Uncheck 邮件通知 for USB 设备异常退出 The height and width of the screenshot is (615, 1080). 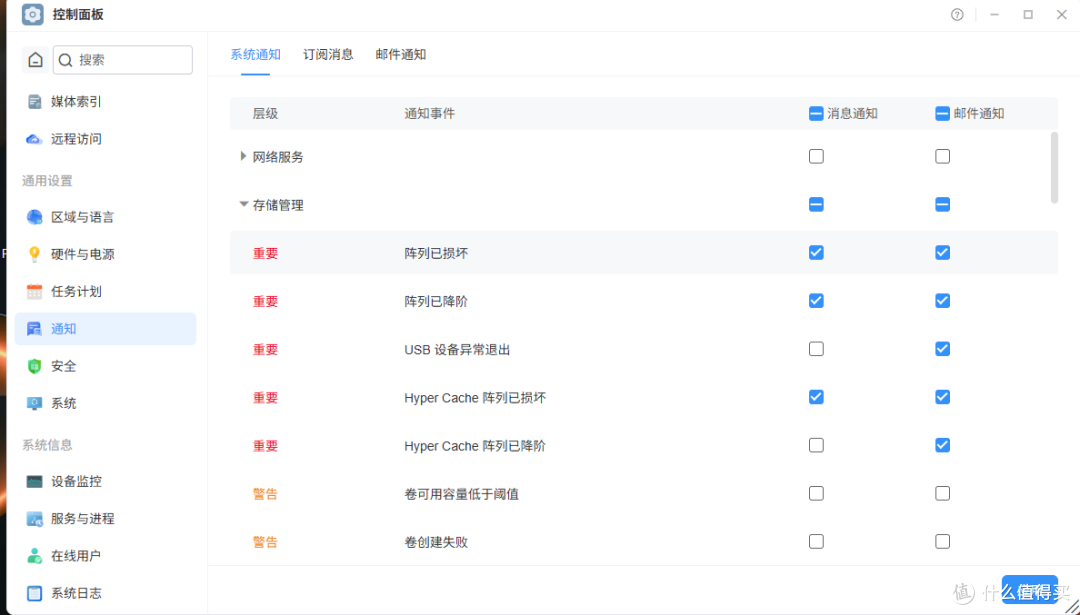pyautogui.click(x=942, y=349)
